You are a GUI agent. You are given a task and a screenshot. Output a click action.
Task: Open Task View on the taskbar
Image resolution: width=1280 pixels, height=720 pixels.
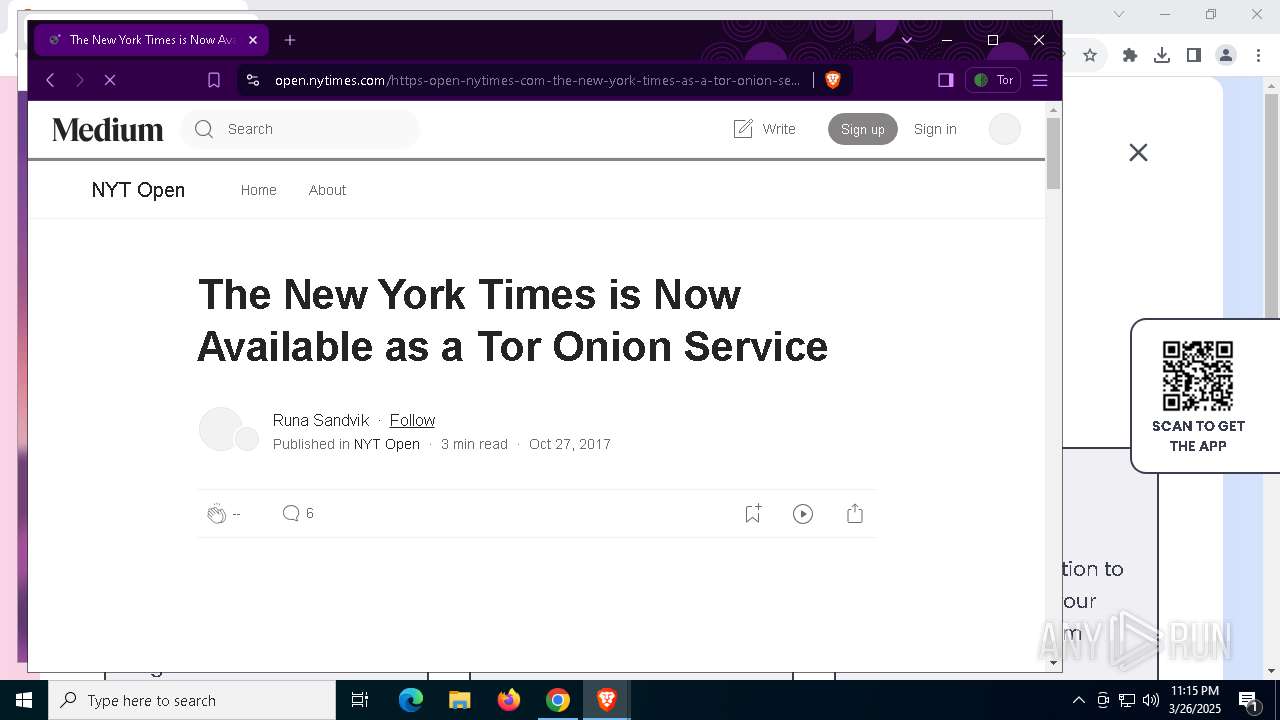click(x=360, y=700)
